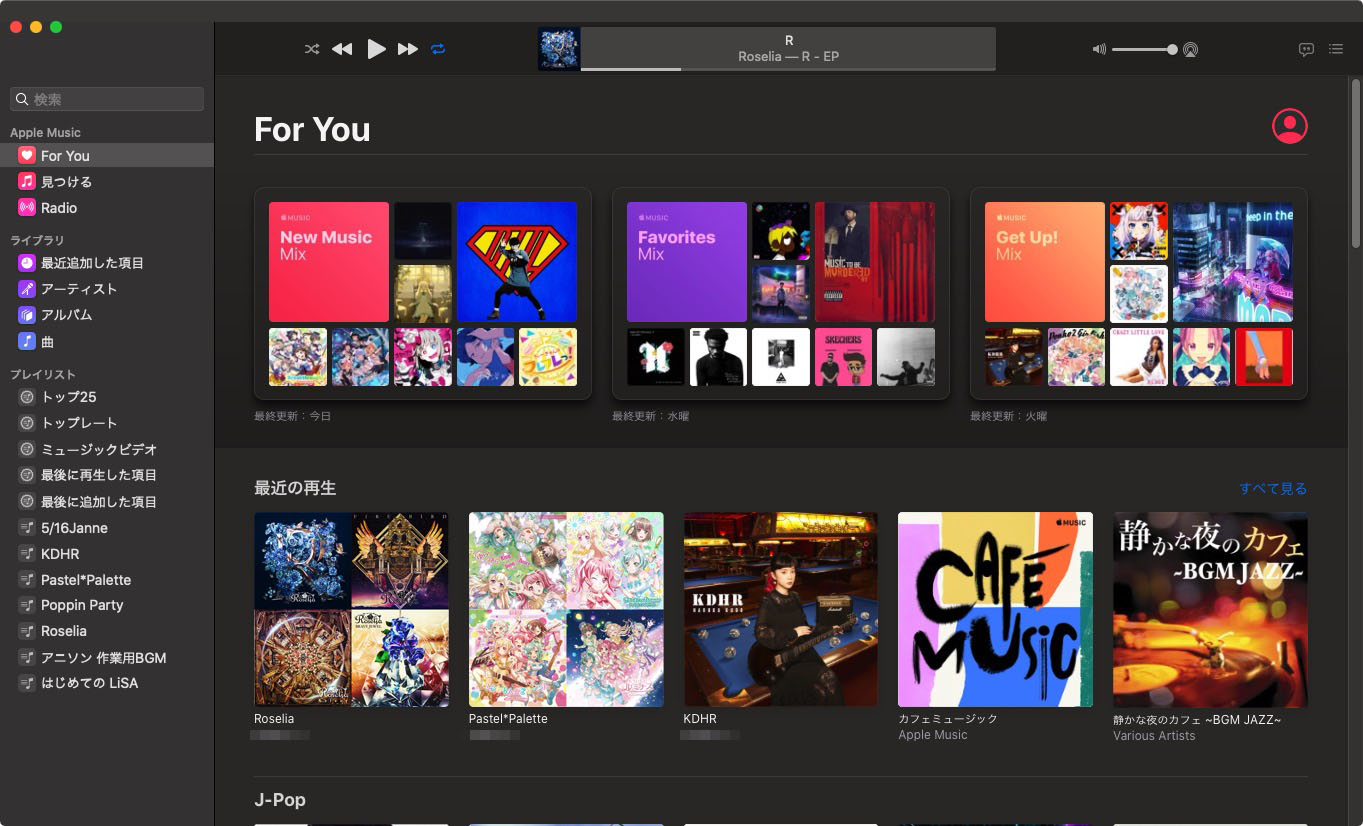Click the microphone icon for アーティスト
The image size is (1363, 826).
[27, 289]
